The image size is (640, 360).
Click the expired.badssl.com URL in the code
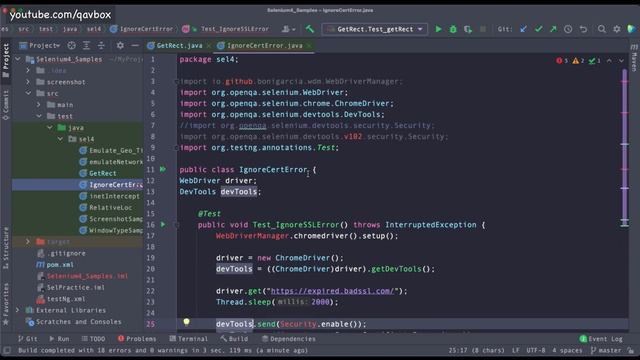(x=332, y=291)
